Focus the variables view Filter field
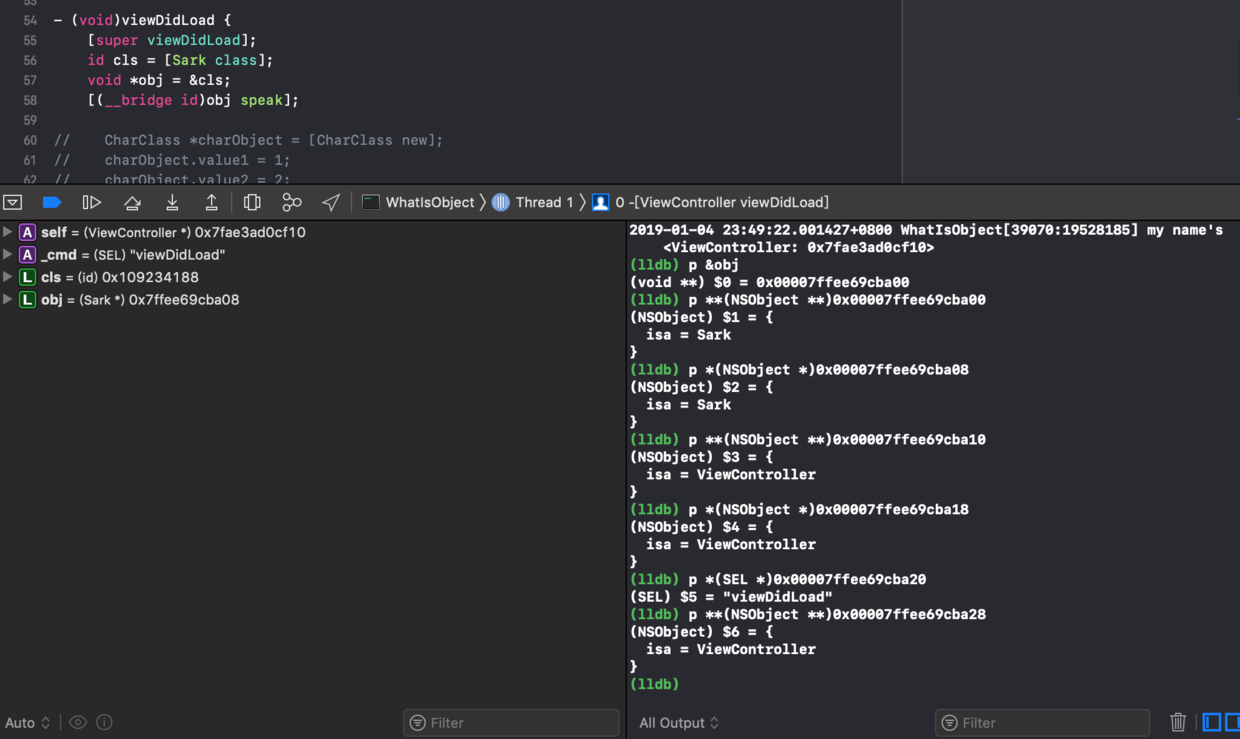The width and height of the screenshot is (1240, 739). tap(511, 723)
